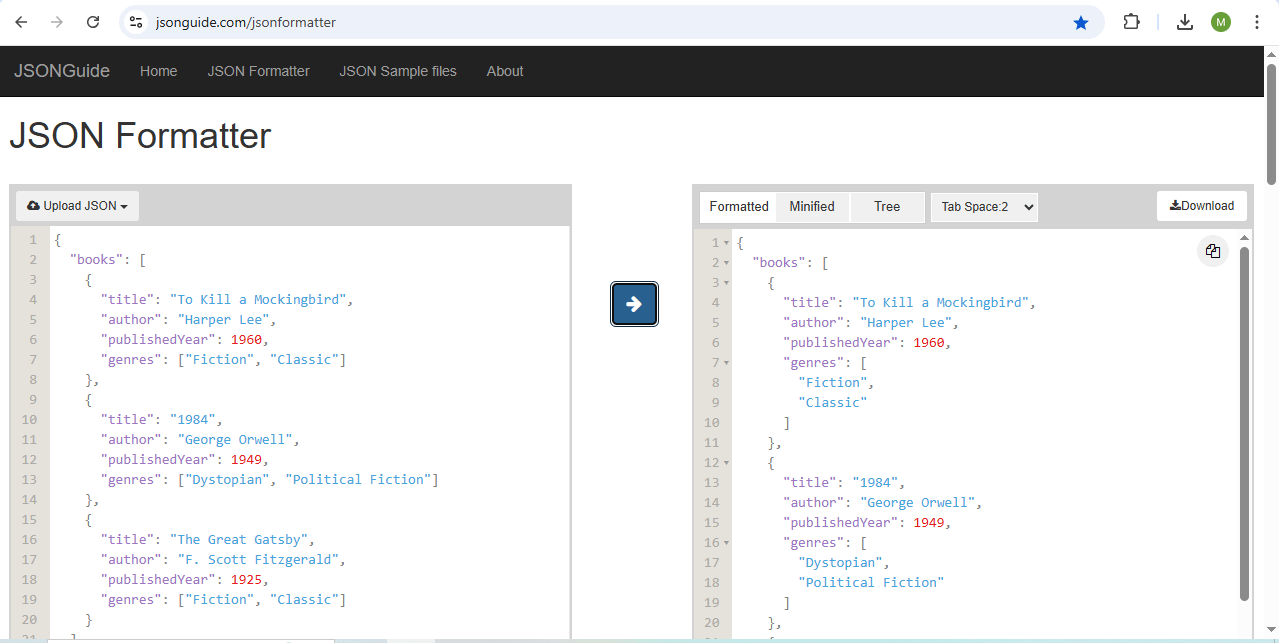The width and height of the screenshot is (1279, 643).
Task: Open the Home nav item
Action: tap(158, 71)
